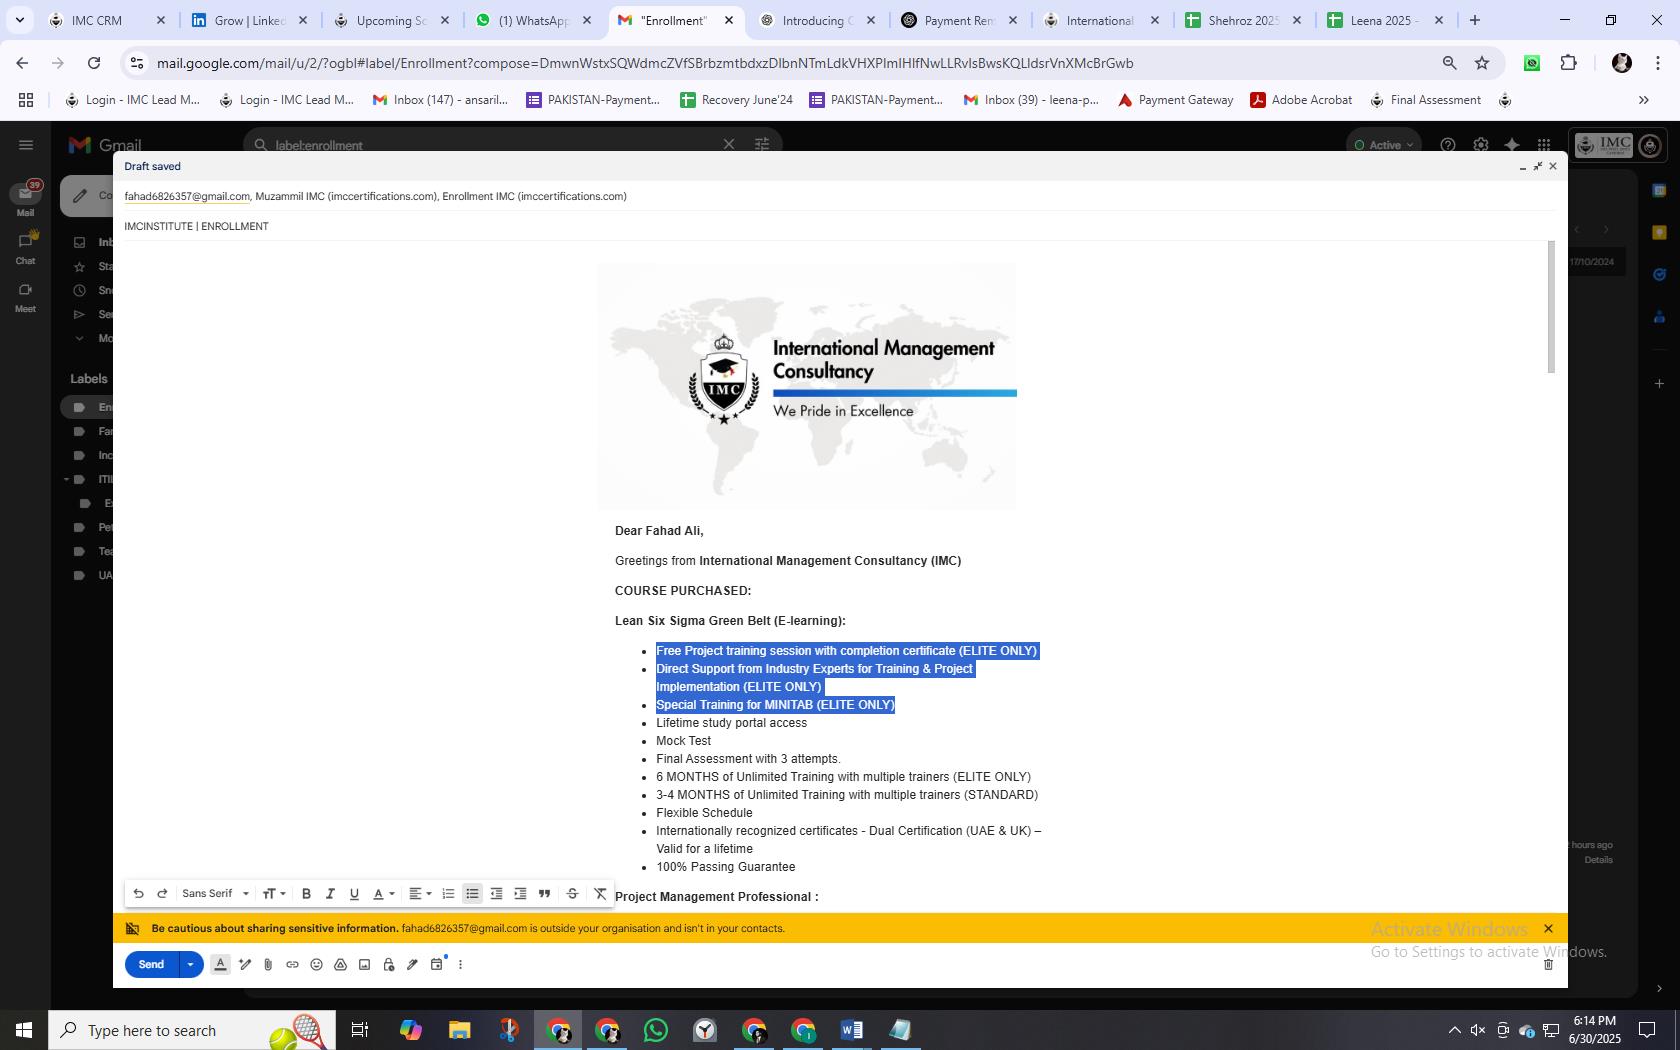Click the Windows Start button
The image size is (1680, 1050).
24,1030
